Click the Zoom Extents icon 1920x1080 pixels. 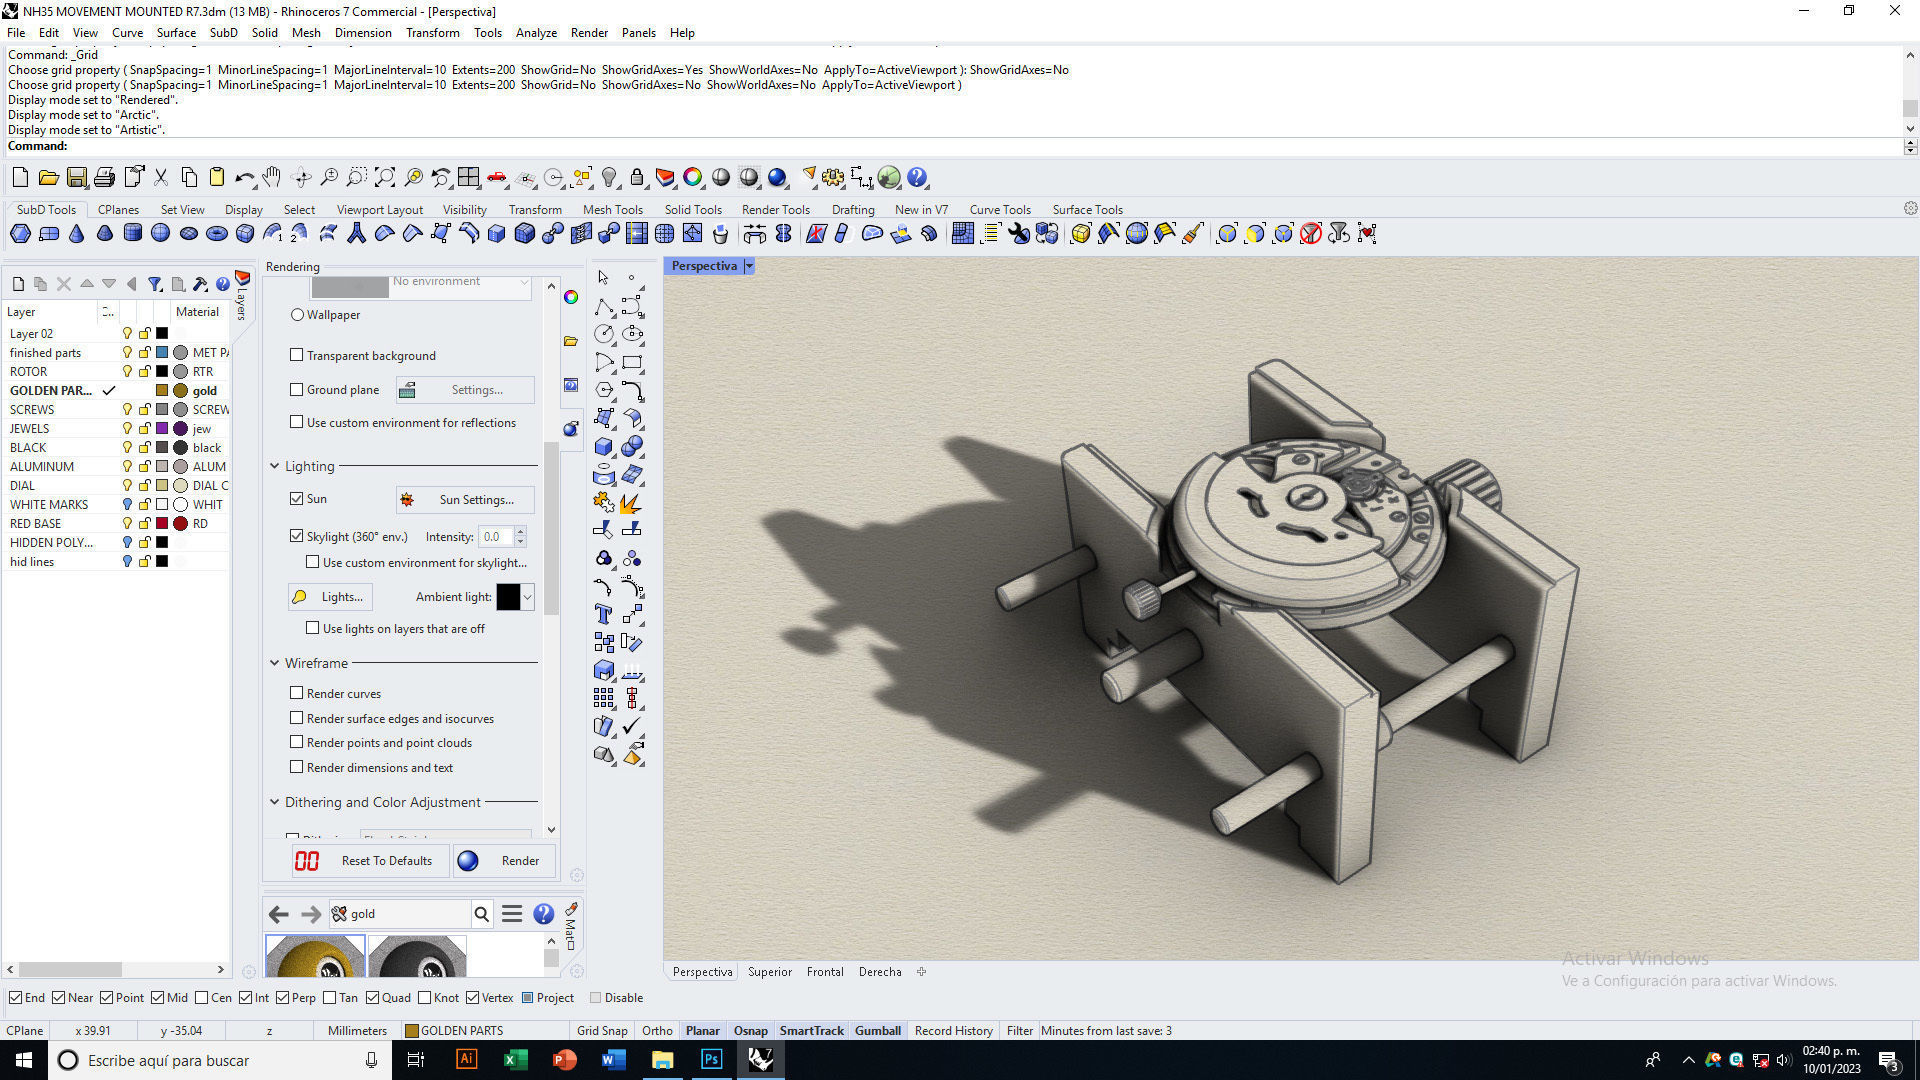(x=385, y=178)
